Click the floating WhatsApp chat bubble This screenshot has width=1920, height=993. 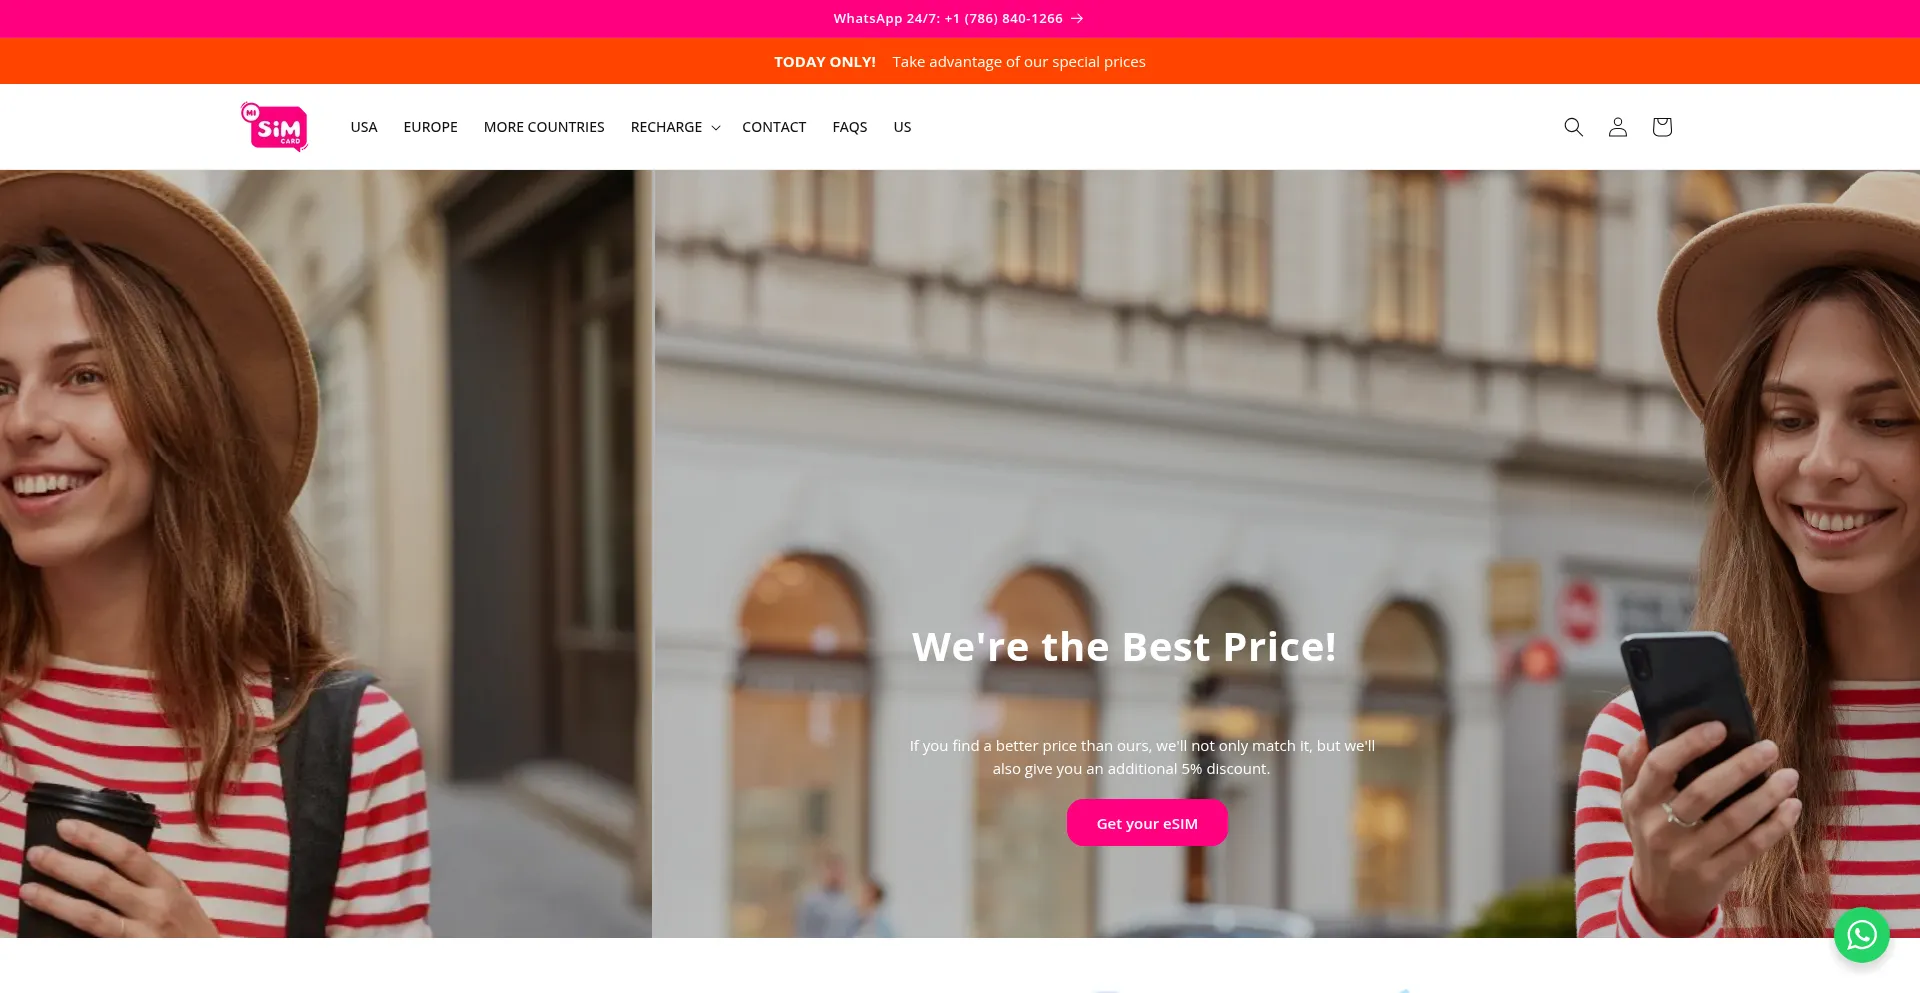click(1861, 935)
